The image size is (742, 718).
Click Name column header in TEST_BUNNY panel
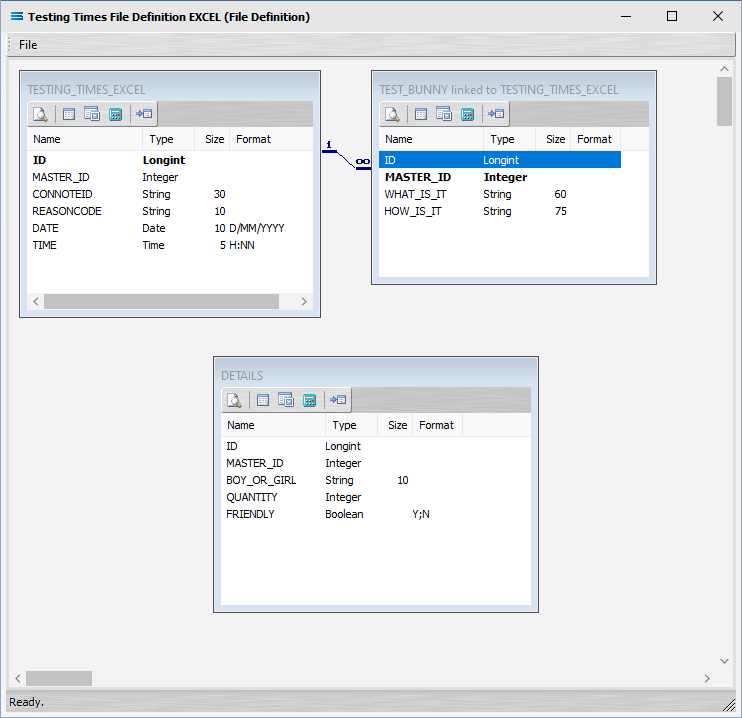pos(431,139)
